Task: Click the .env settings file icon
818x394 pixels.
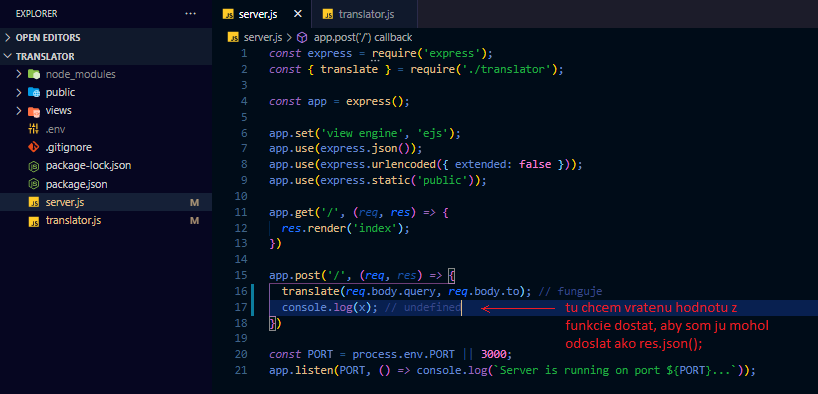Action: point(34,129)
